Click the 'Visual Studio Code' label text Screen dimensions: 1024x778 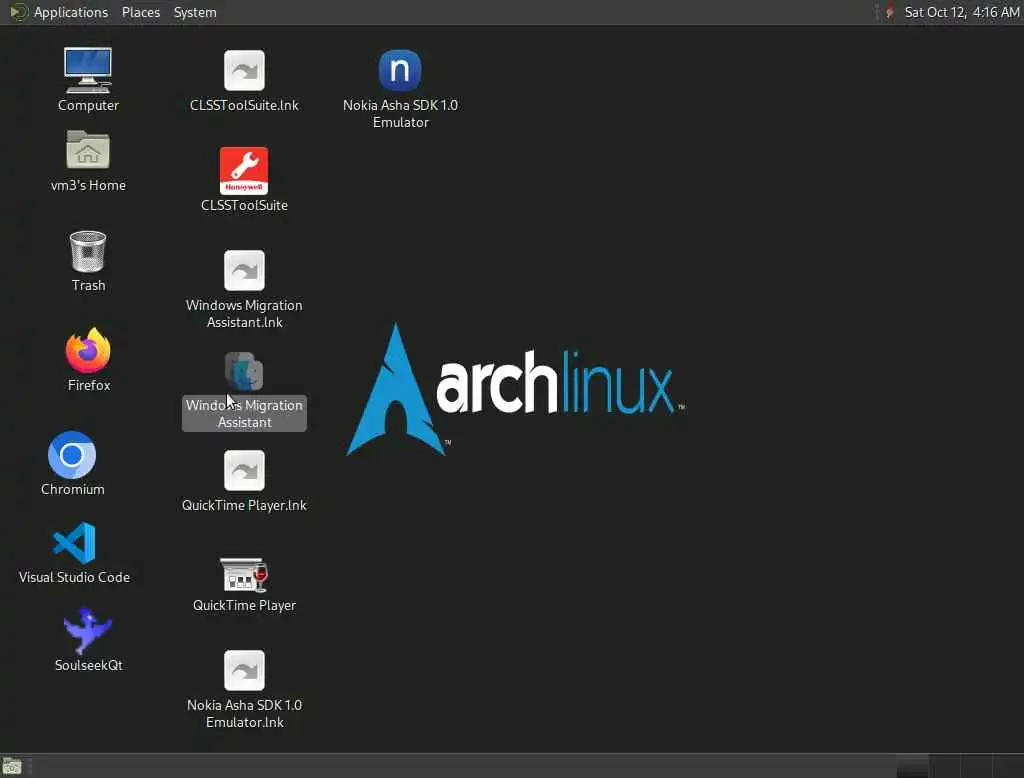coord(74,577)
